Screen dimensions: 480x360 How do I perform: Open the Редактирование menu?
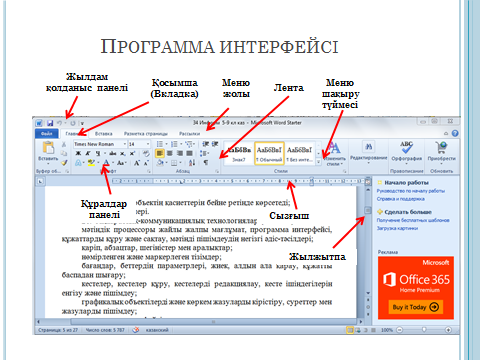coord(368,153)
